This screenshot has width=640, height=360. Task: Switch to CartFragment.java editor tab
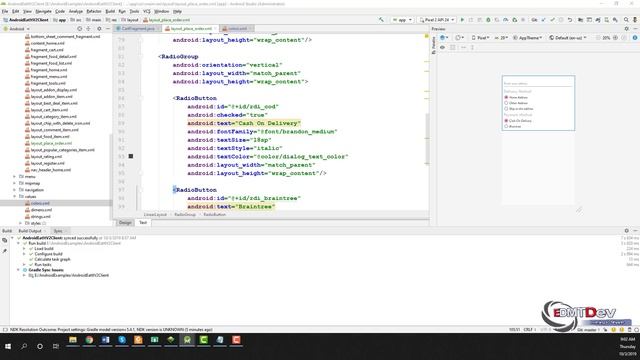(x=138, y=29)
